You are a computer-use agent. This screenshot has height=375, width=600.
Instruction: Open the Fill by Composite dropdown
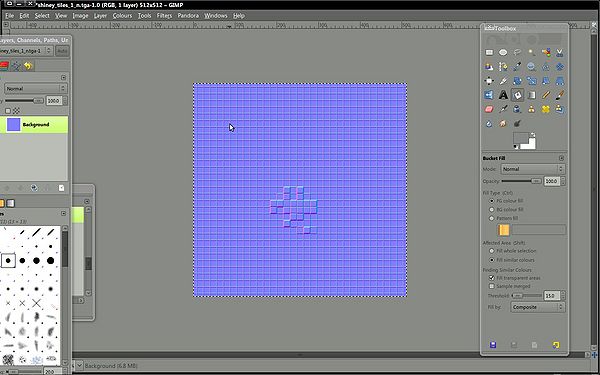coord(538,307)
